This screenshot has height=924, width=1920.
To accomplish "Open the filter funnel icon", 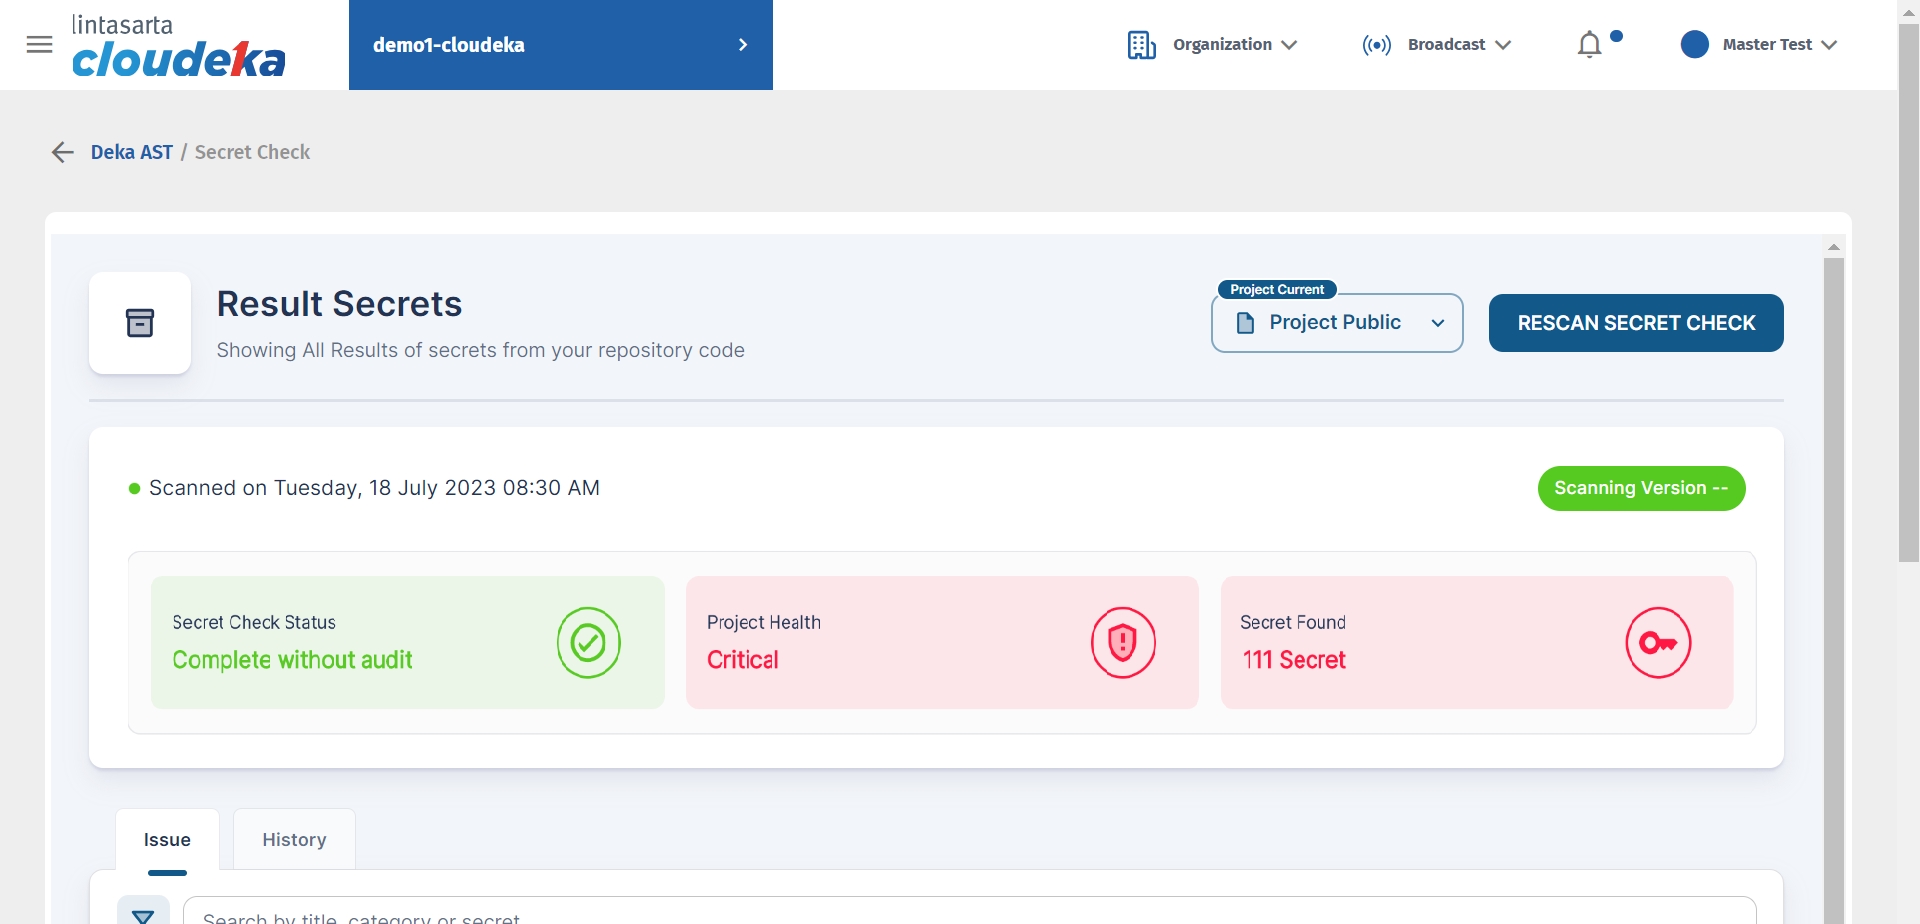I will tap(143, 914).
